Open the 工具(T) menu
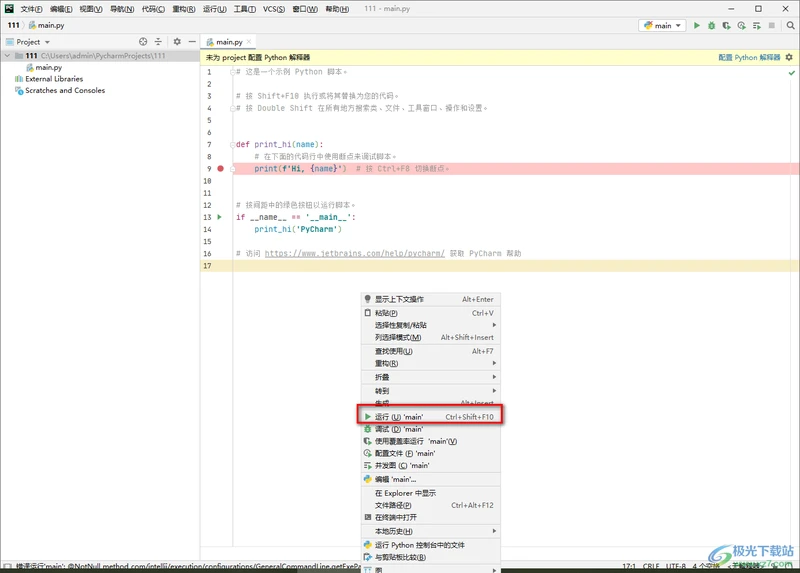This screenshot has height=573, width=800. pos(244,9)
